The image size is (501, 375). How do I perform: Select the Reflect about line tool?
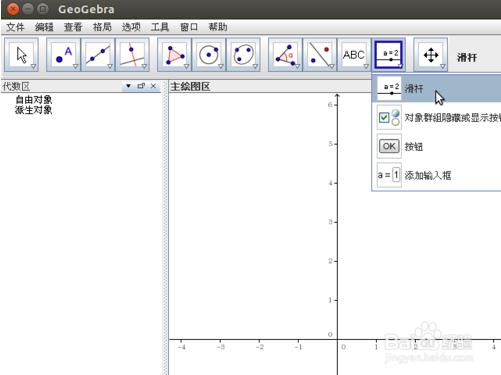click(320, 54)
